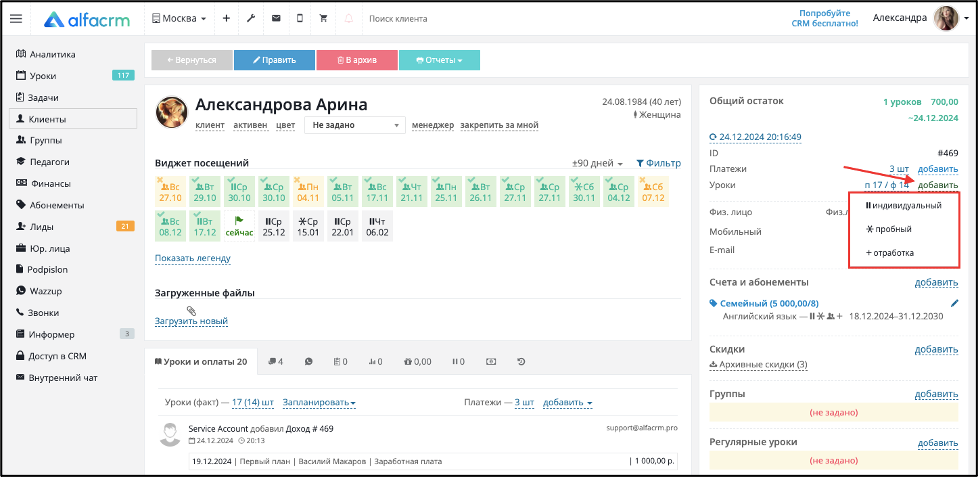Open the hamburger menu icon
The height and width of the screenshot is (479, 979).
click(16, 19)
